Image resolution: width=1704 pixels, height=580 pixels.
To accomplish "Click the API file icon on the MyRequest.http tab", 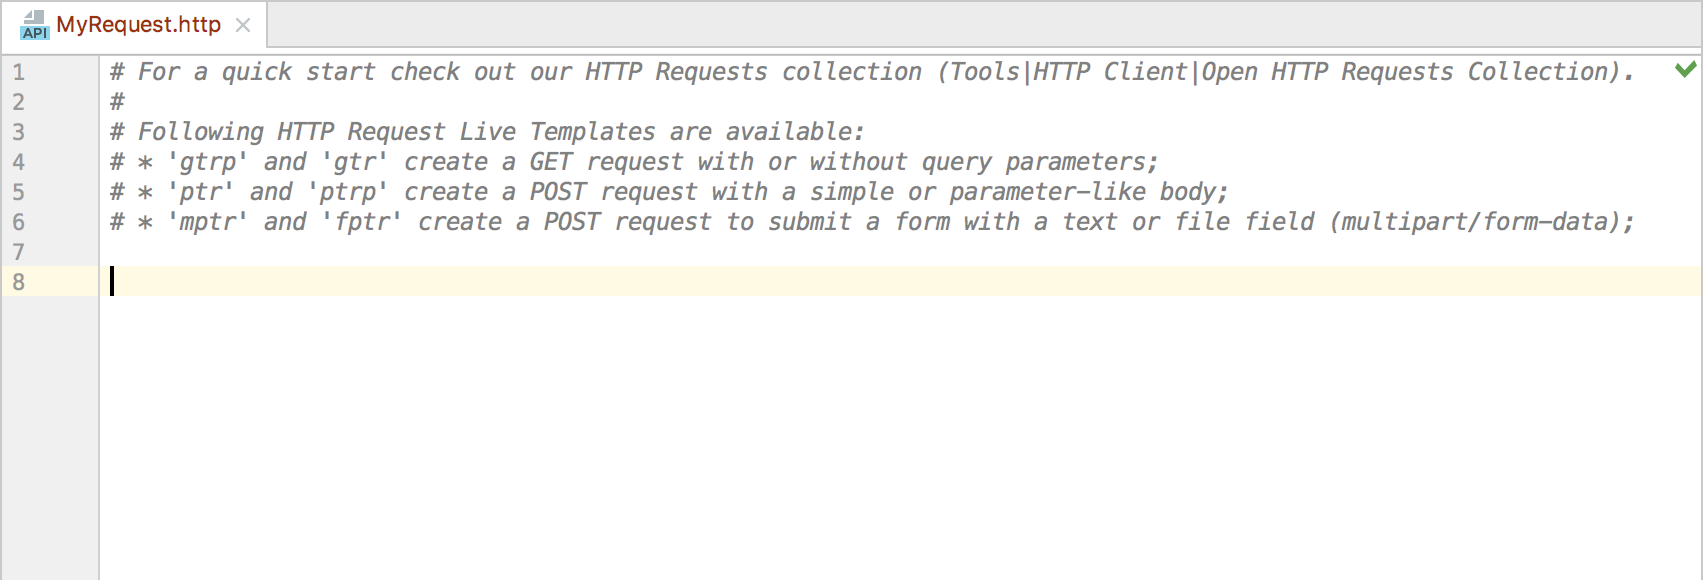I will pyautogui.click(x=34, y=25).
